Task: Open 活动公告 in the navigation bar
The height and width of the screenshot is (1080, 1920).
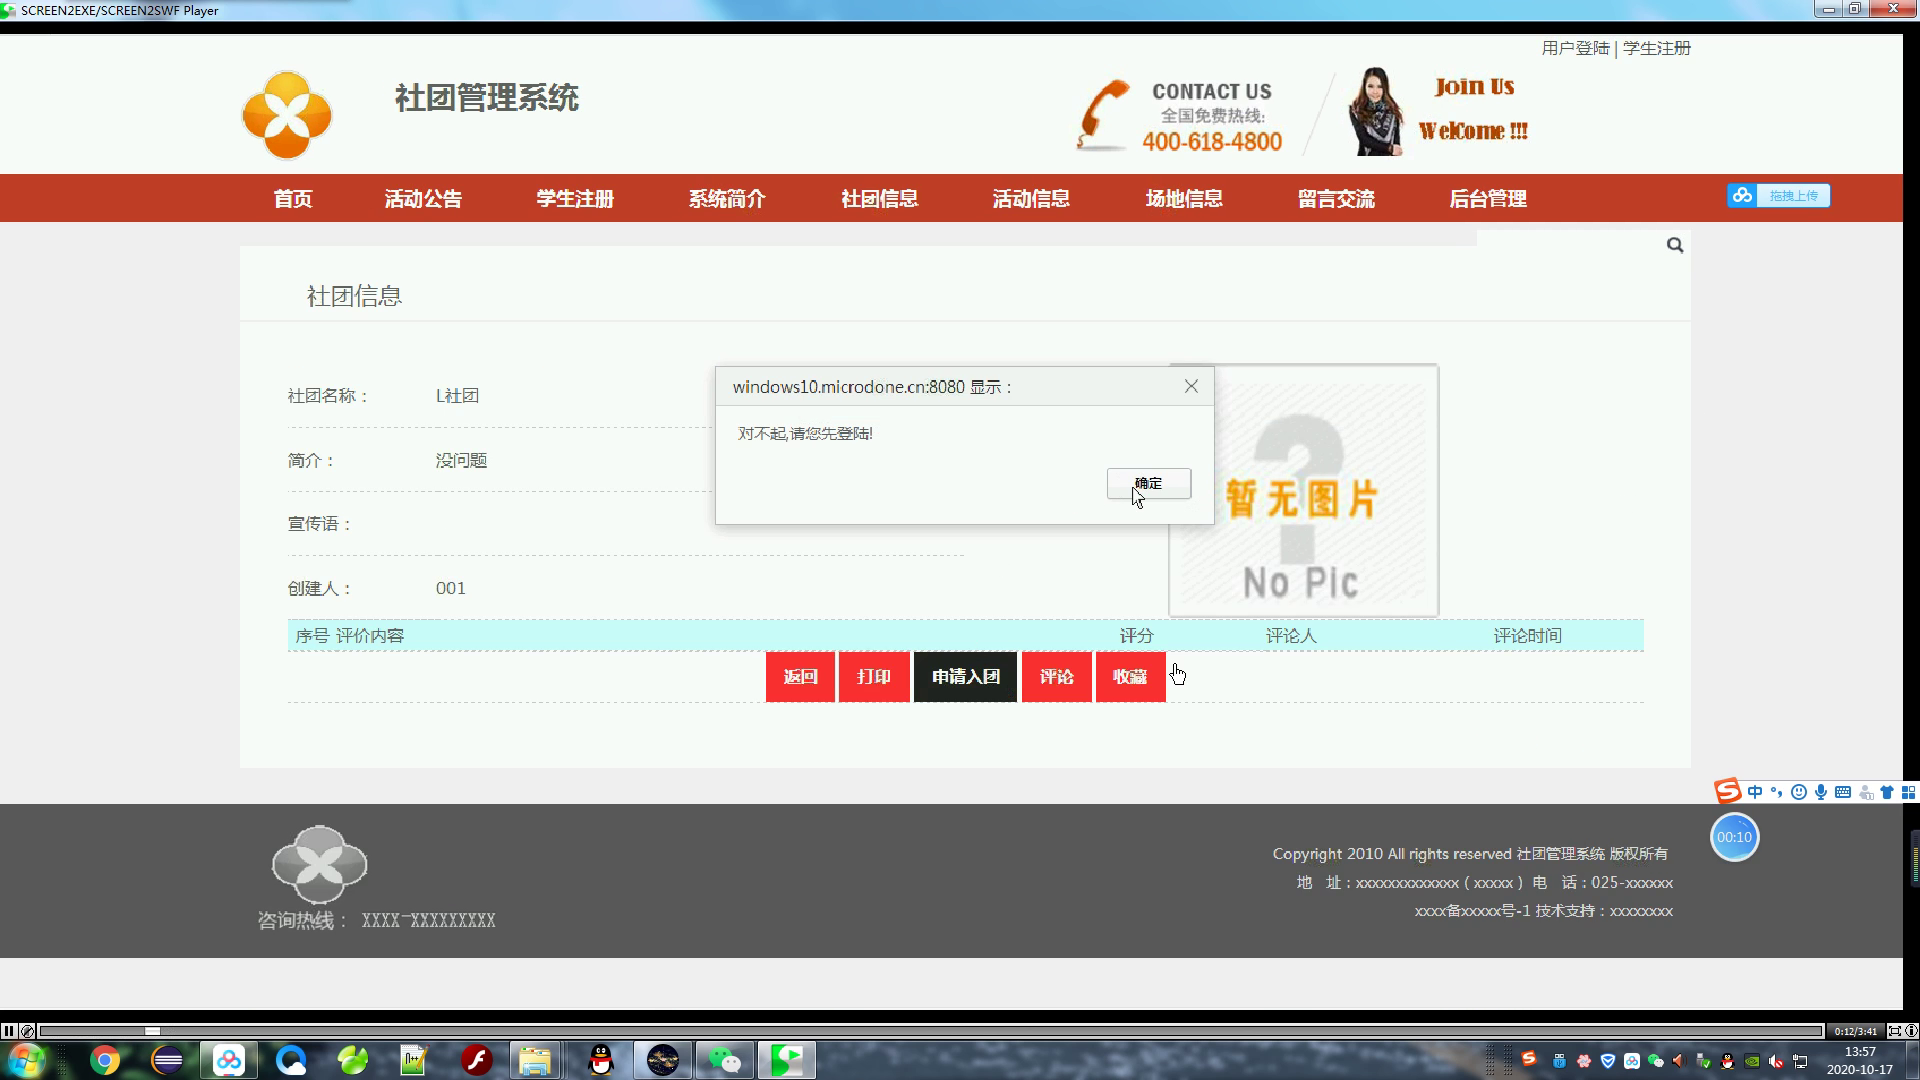Action: [423, 198]
